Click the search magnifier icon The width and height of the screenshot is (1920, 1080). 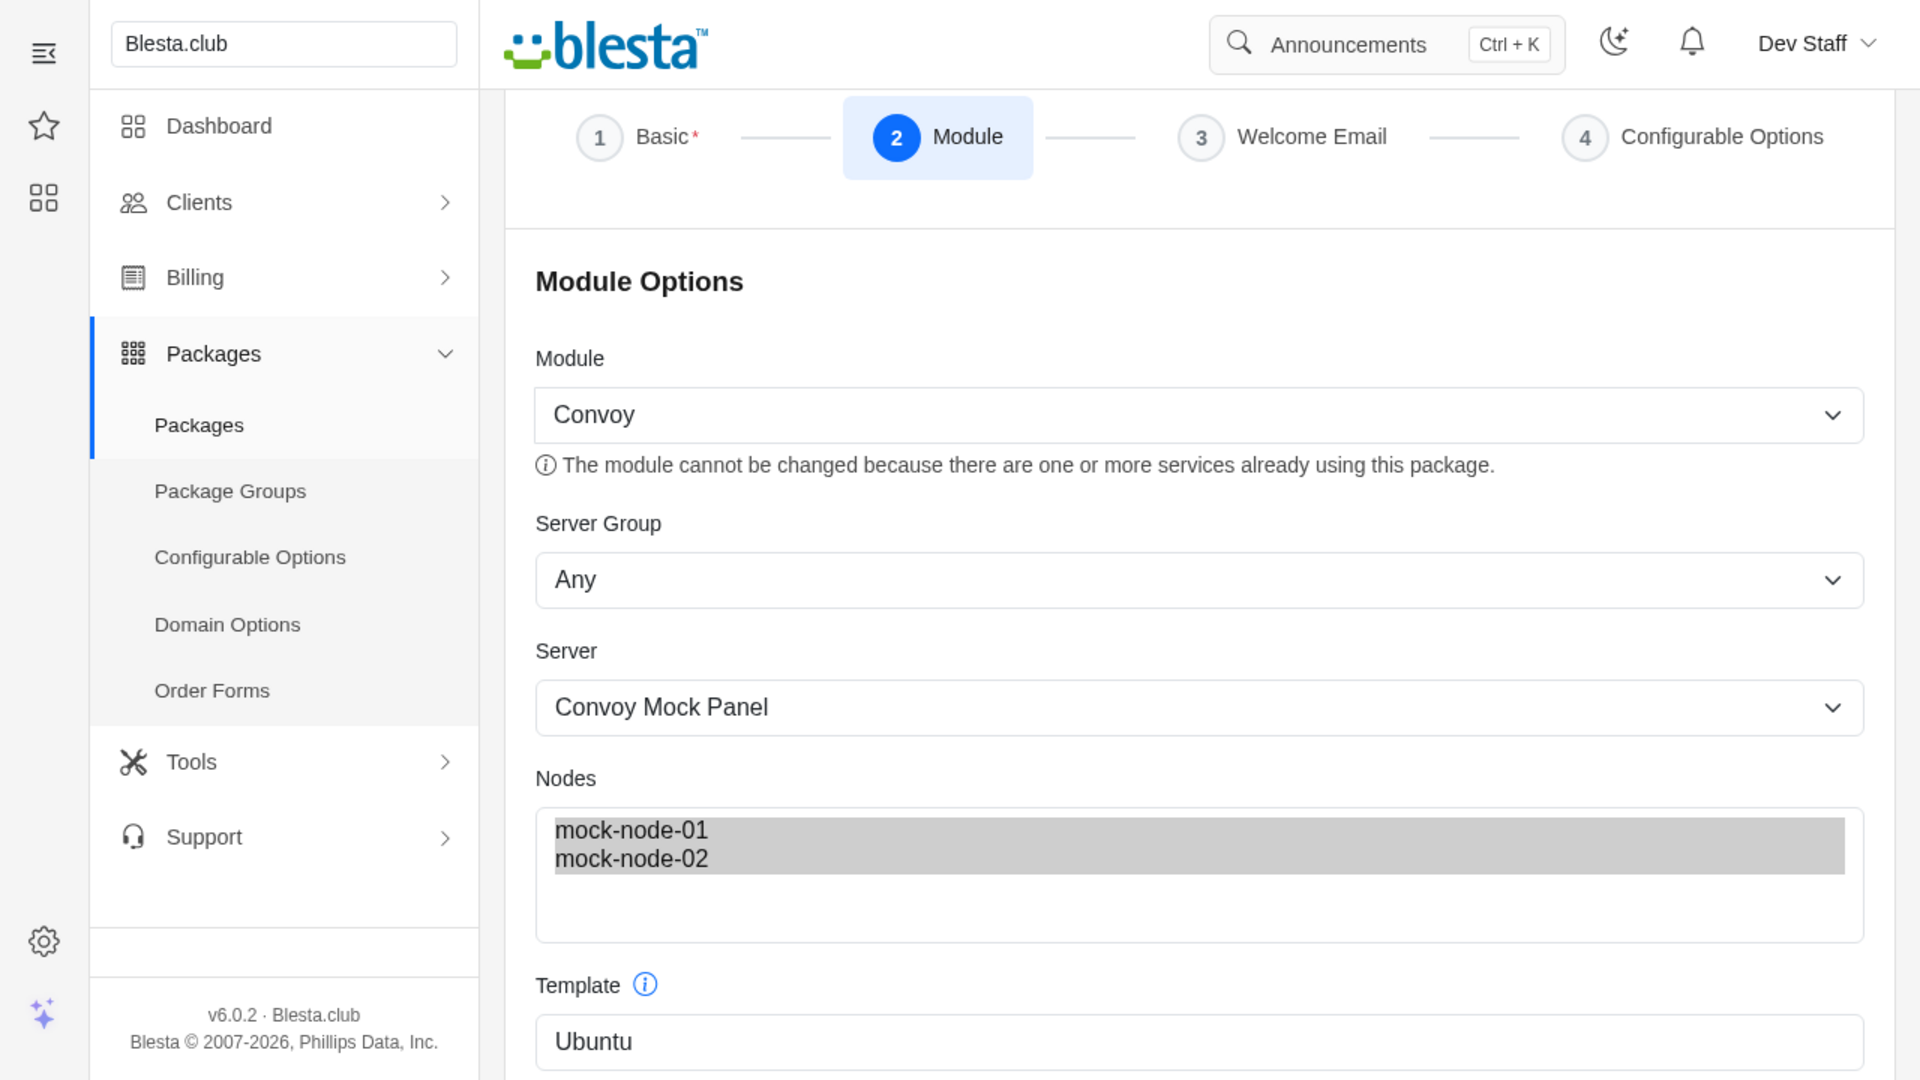[1239, 43]
